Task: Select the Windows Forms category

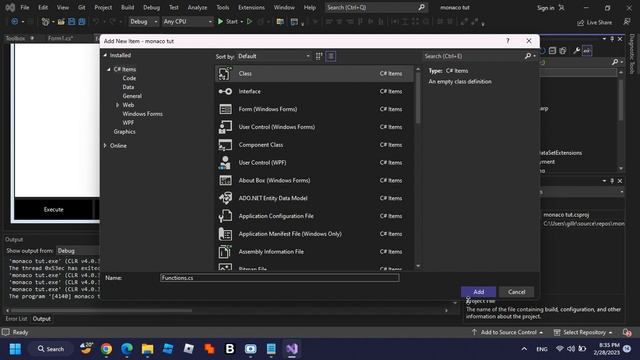Action: [x=142, y=114]
